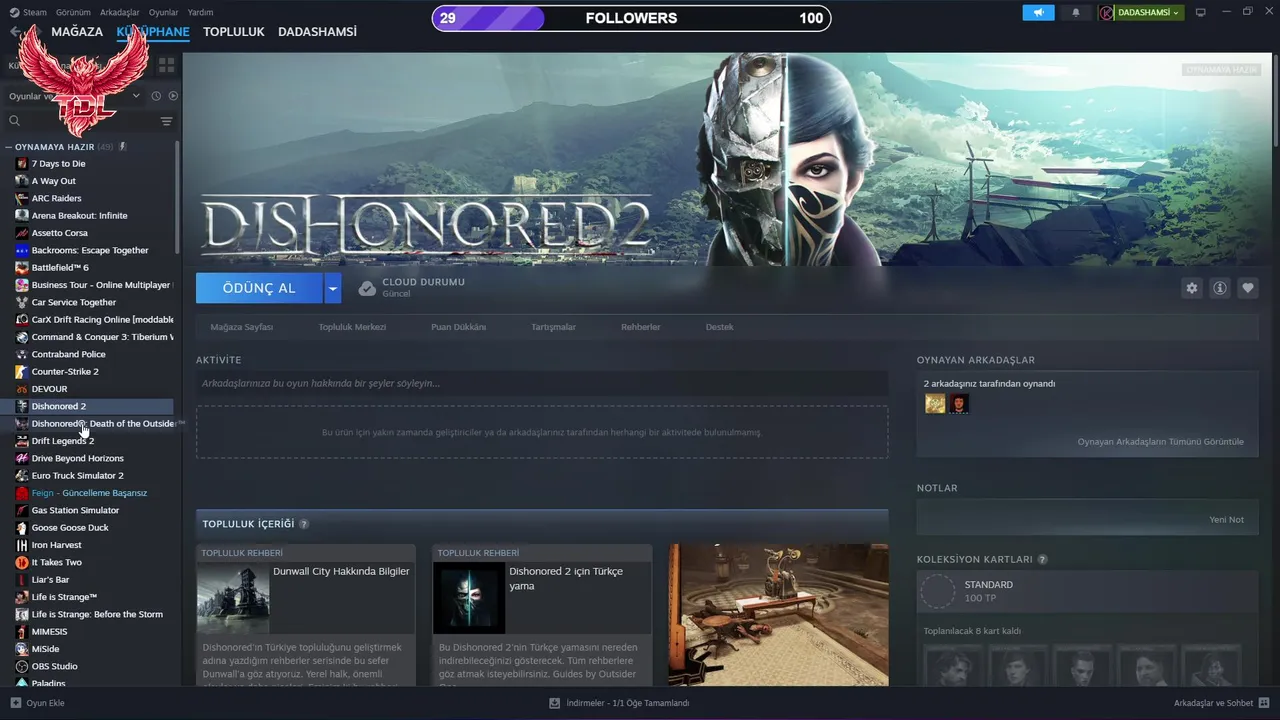Image resolution: width=1280 pixels, height=720 pixels.
Task: Add Dishonored 2 to favorites heart
Action: point(1248,288)
